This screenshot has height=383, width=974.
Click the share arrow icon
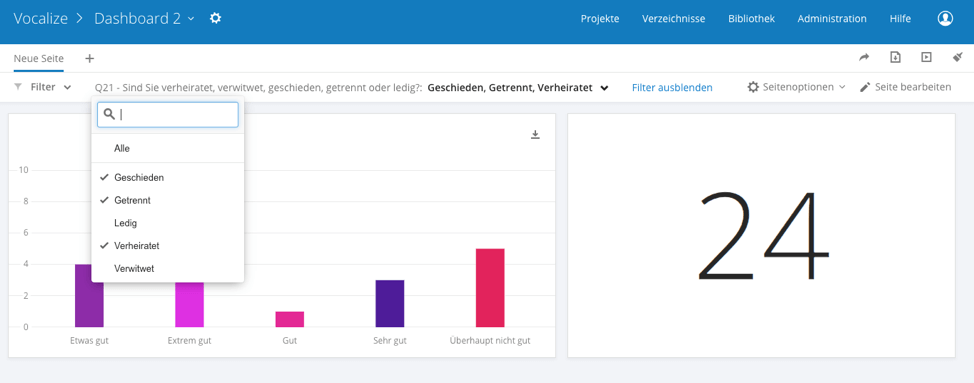864,57
